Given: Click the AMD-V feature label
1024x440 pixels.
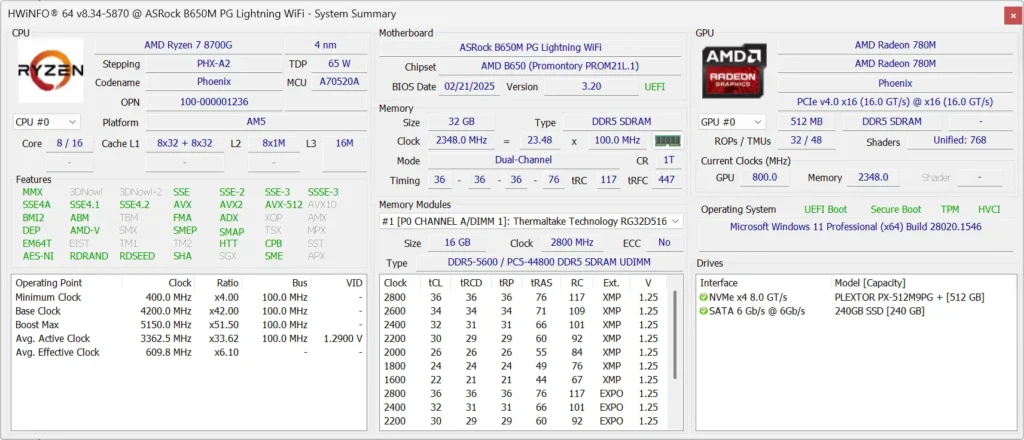Looking at the screenshot, I should pos(85,230).
